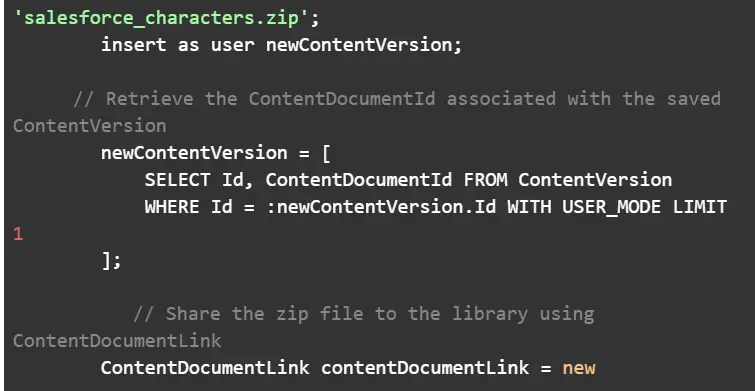This screenshot has width=755, height=391.
Task: Click the USER_MODE keyword
Action: (x=612, y=207)
